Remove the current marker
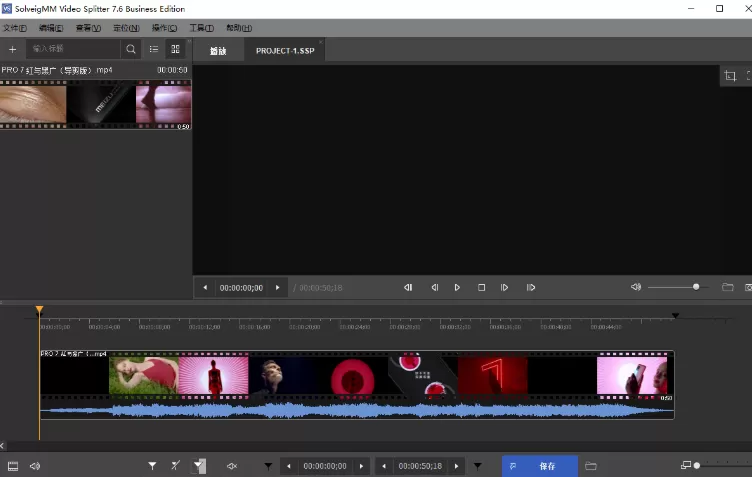Screen dimensions: 752x477 (x=176, y=465)
